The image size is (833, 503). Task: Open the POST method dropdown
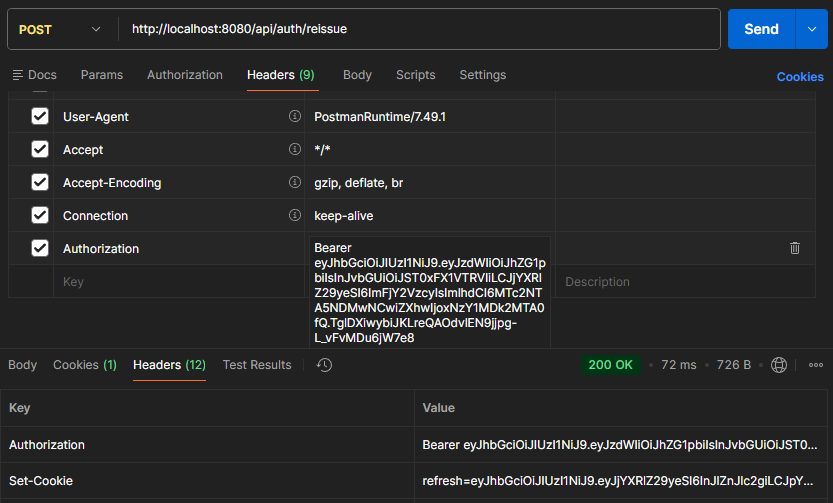pos(60,29)
